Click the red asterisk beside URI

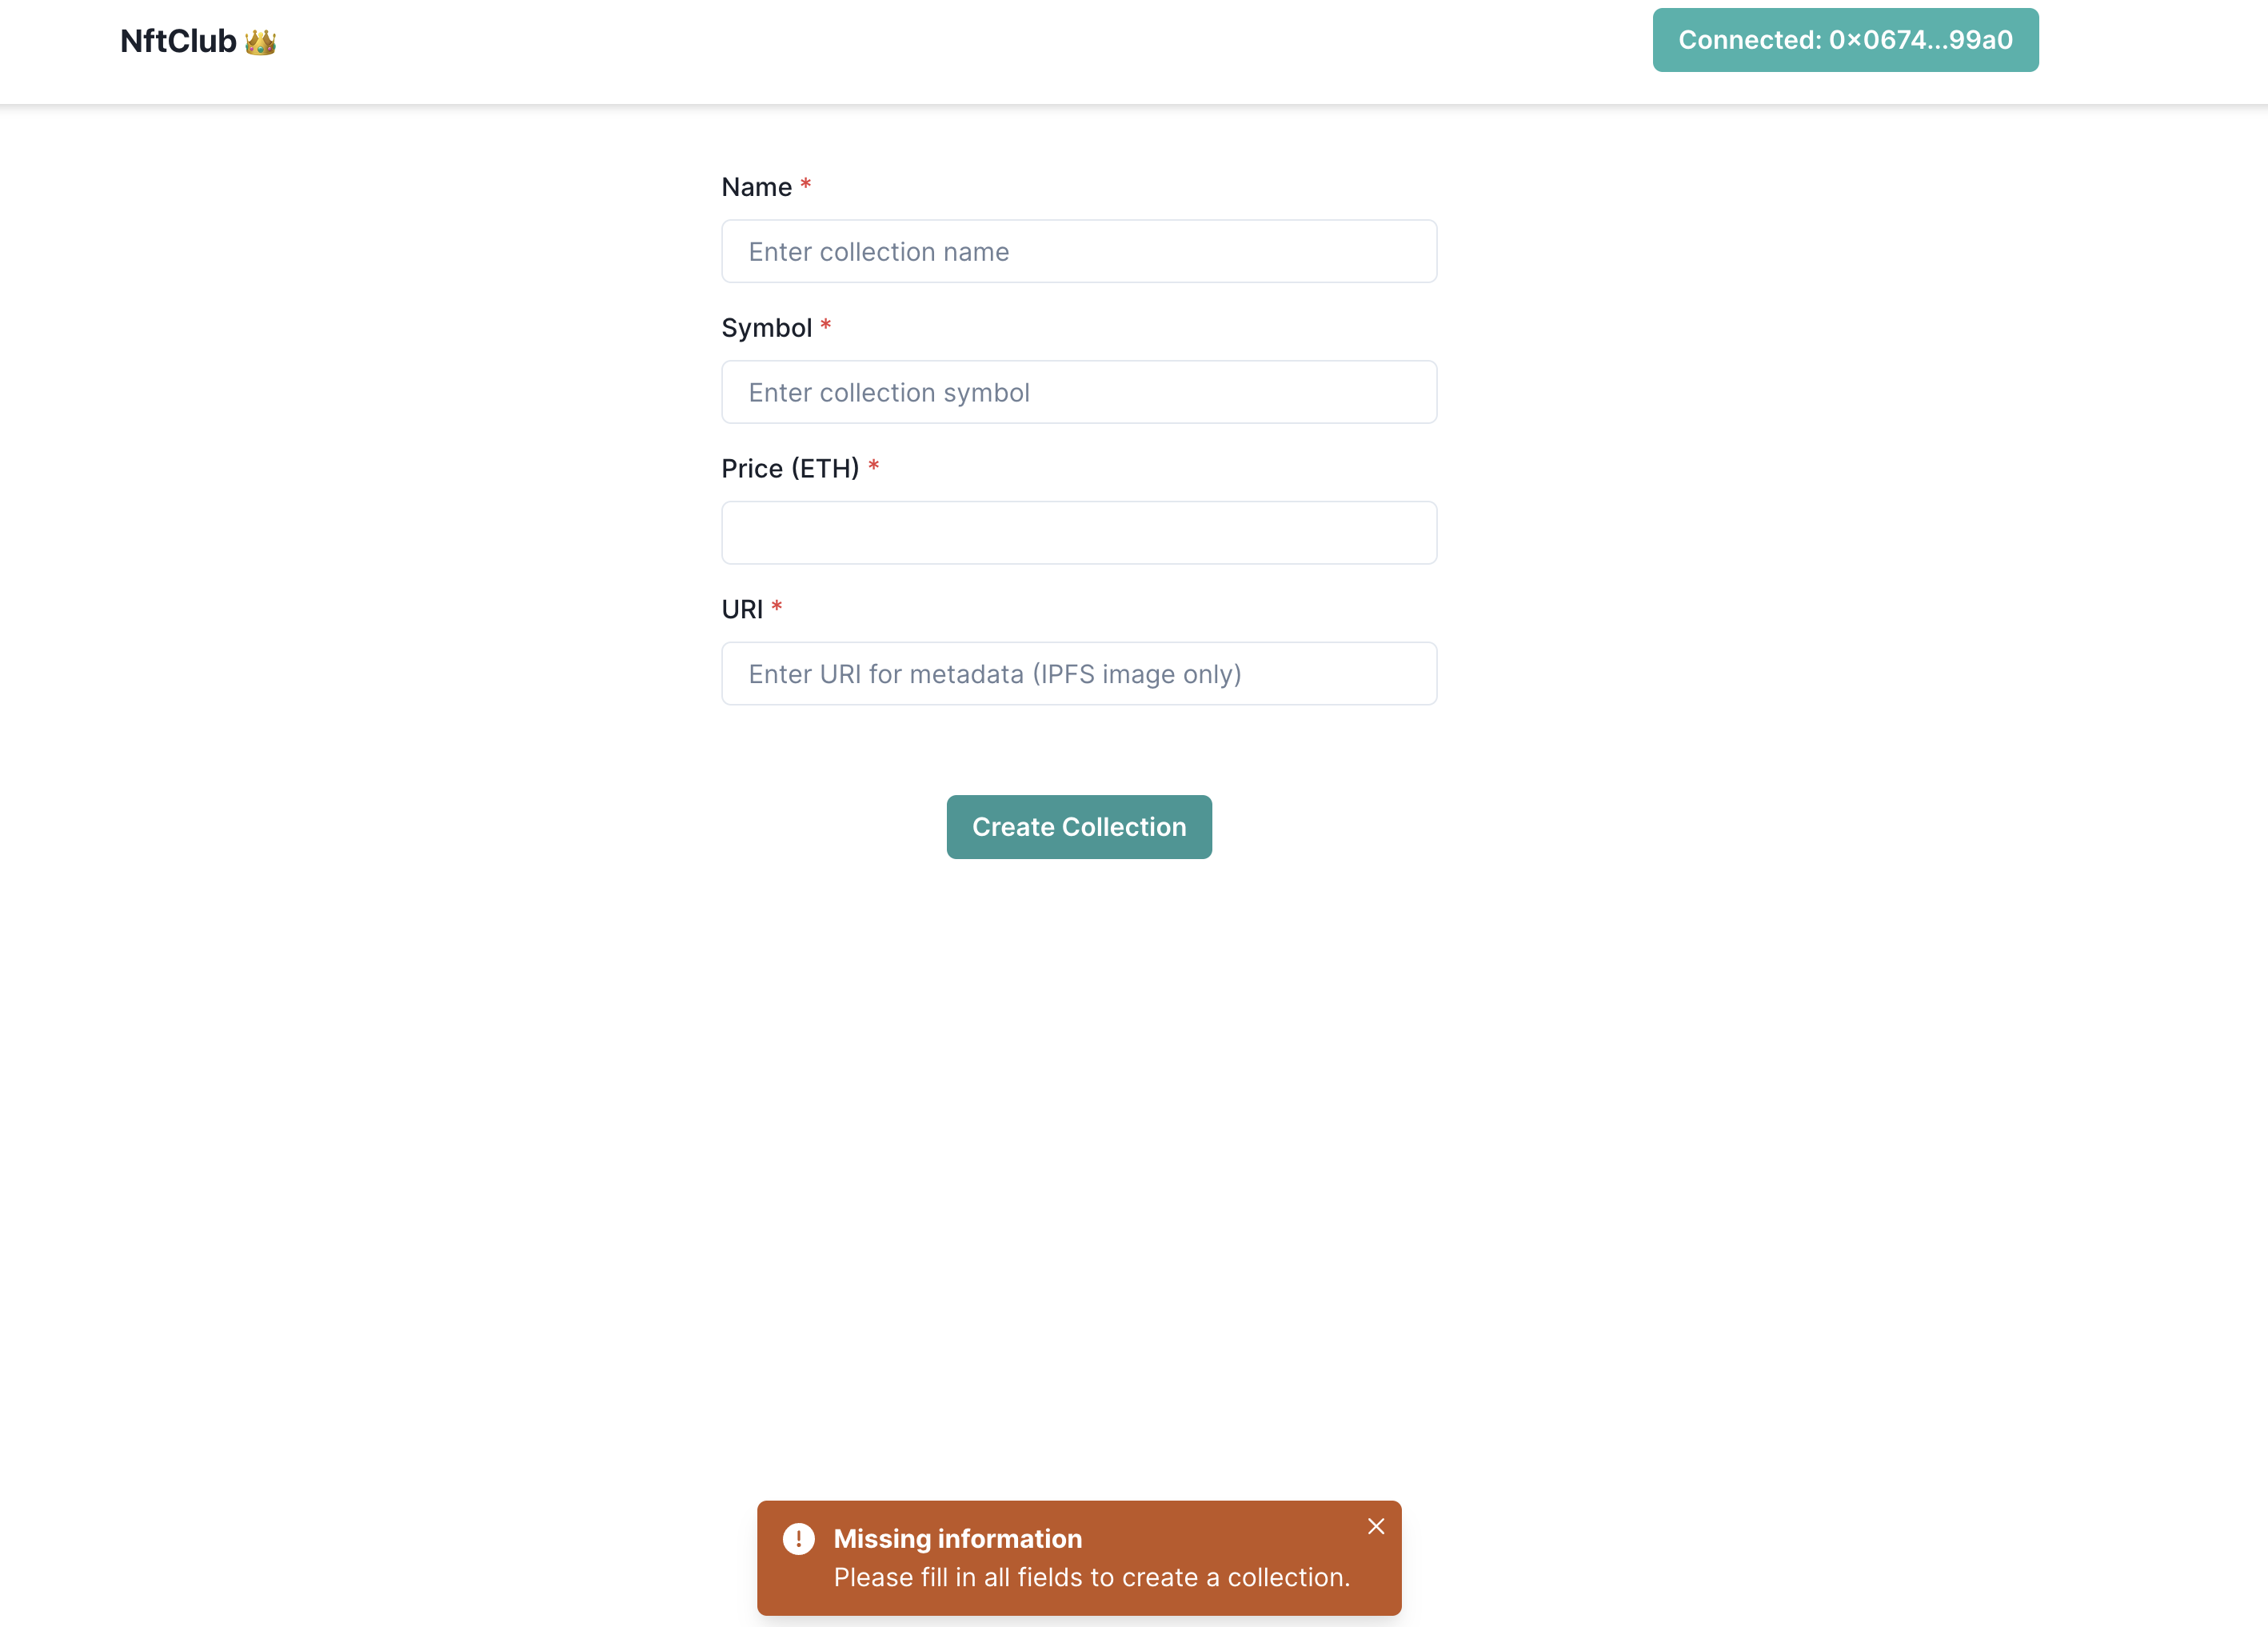click(x=776, y=606)
